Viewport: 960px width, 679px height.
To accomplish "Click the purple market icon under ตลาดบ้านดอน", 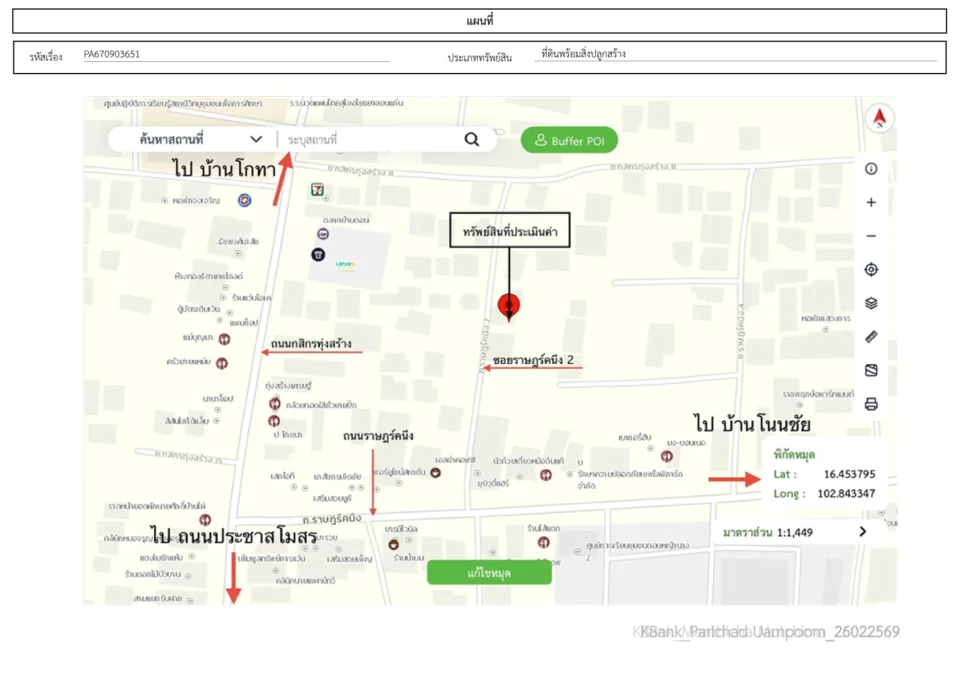I will 323,234.
